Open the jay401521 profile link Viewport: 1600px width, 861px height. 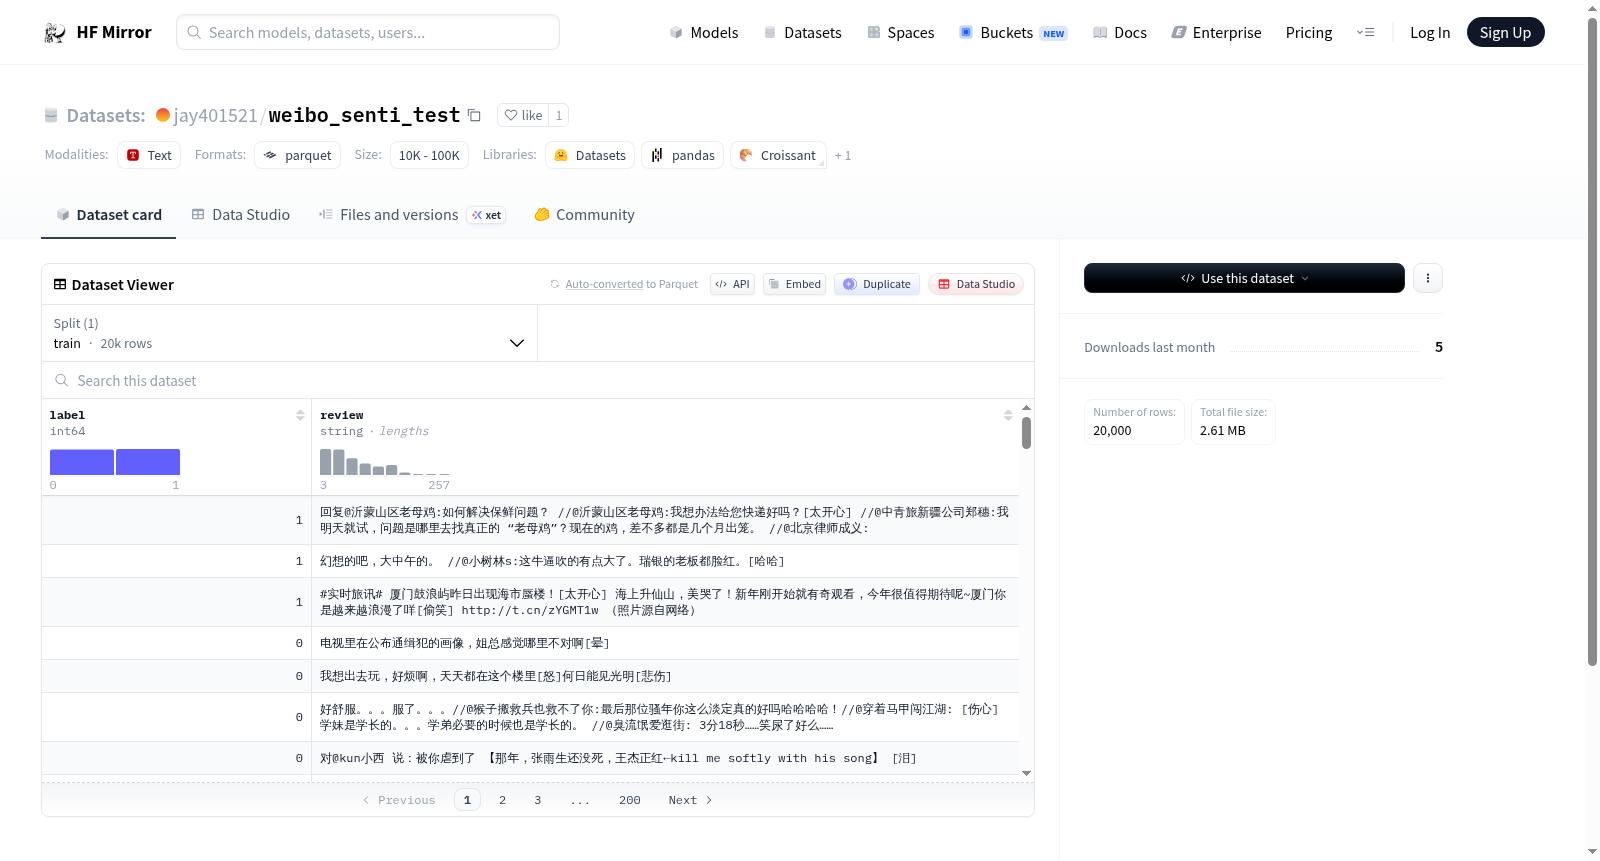(x=215, y=116)
